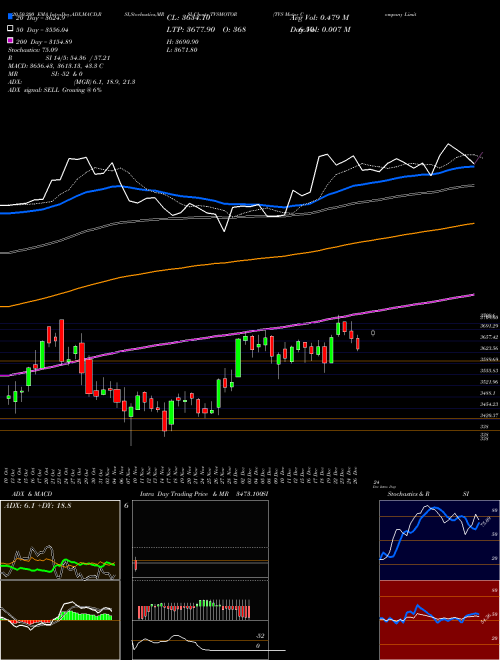This screenshot has width=500, height=660.
Task: Click the small intraday circle marker right of candles
Action: point(373,333)
